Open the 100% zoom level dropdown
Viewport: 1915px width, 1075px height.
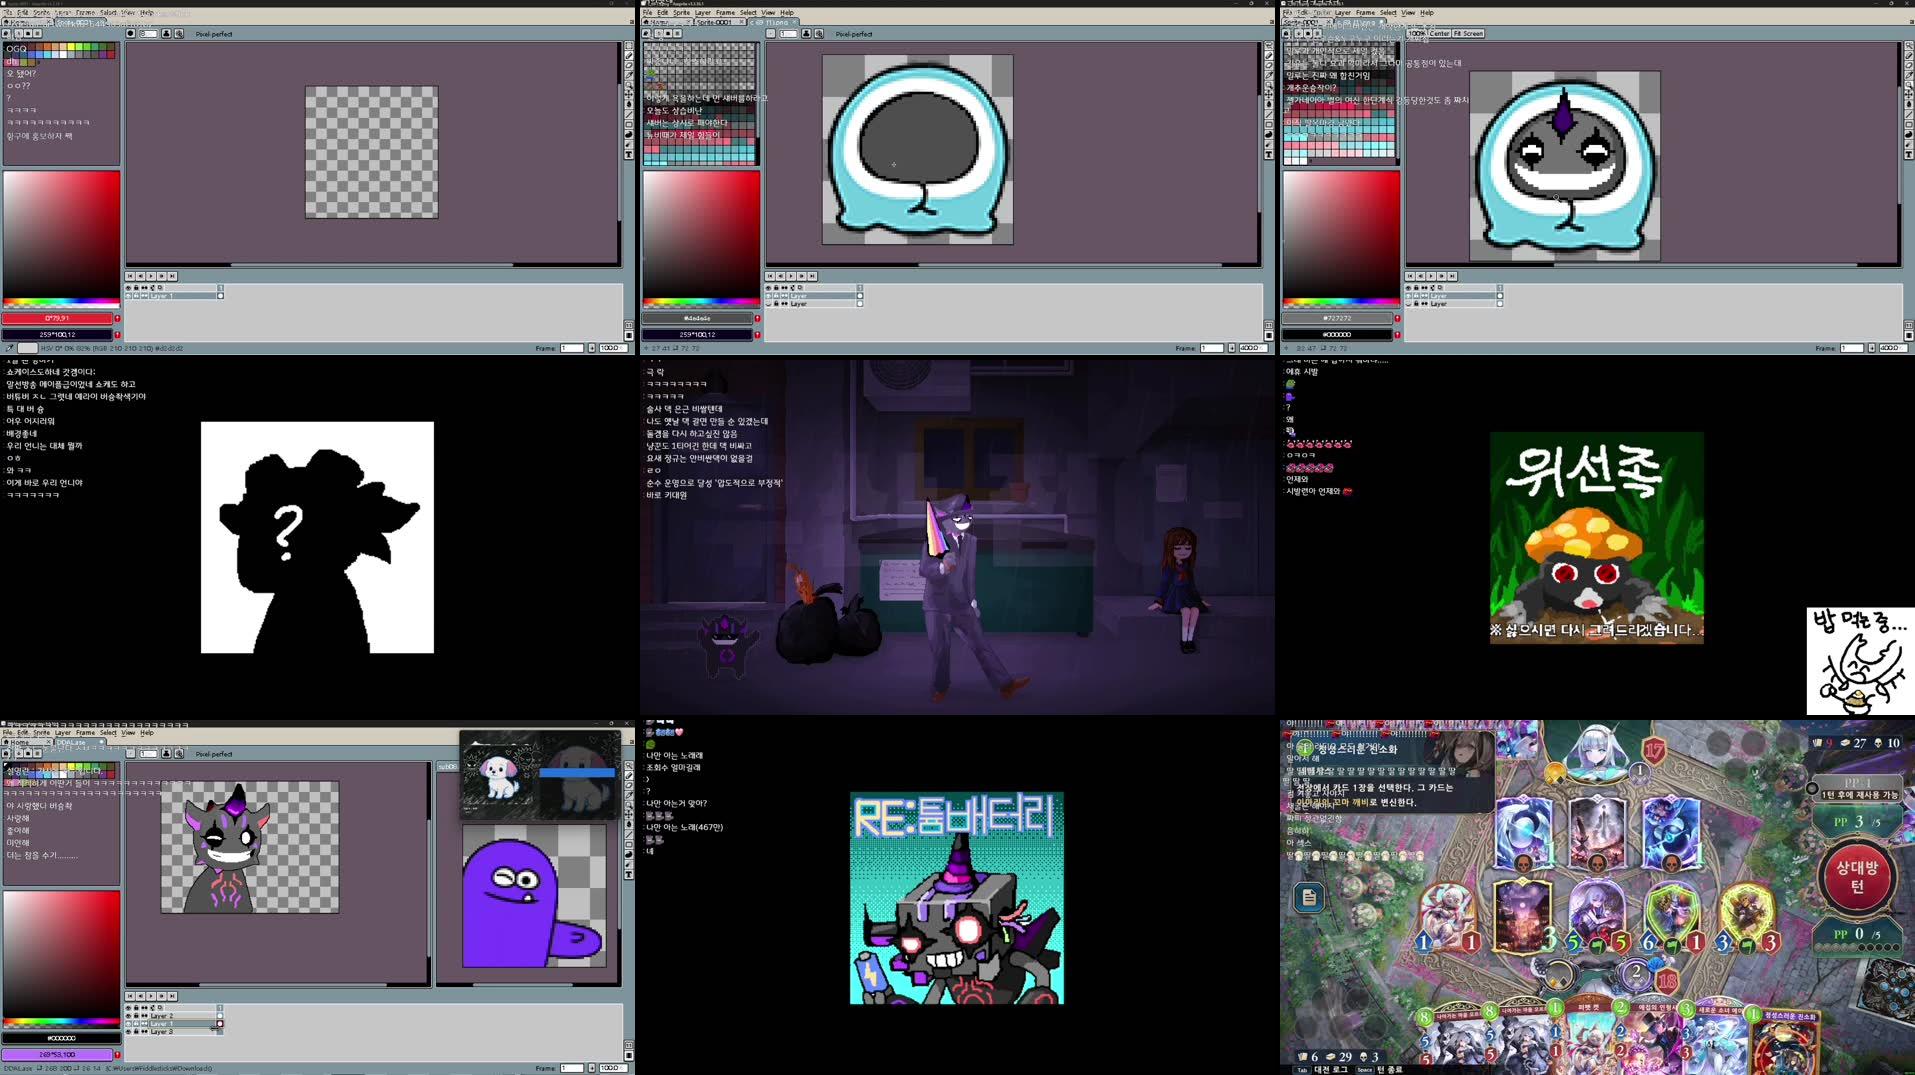pyautogui.click(x=1419, y=33)
